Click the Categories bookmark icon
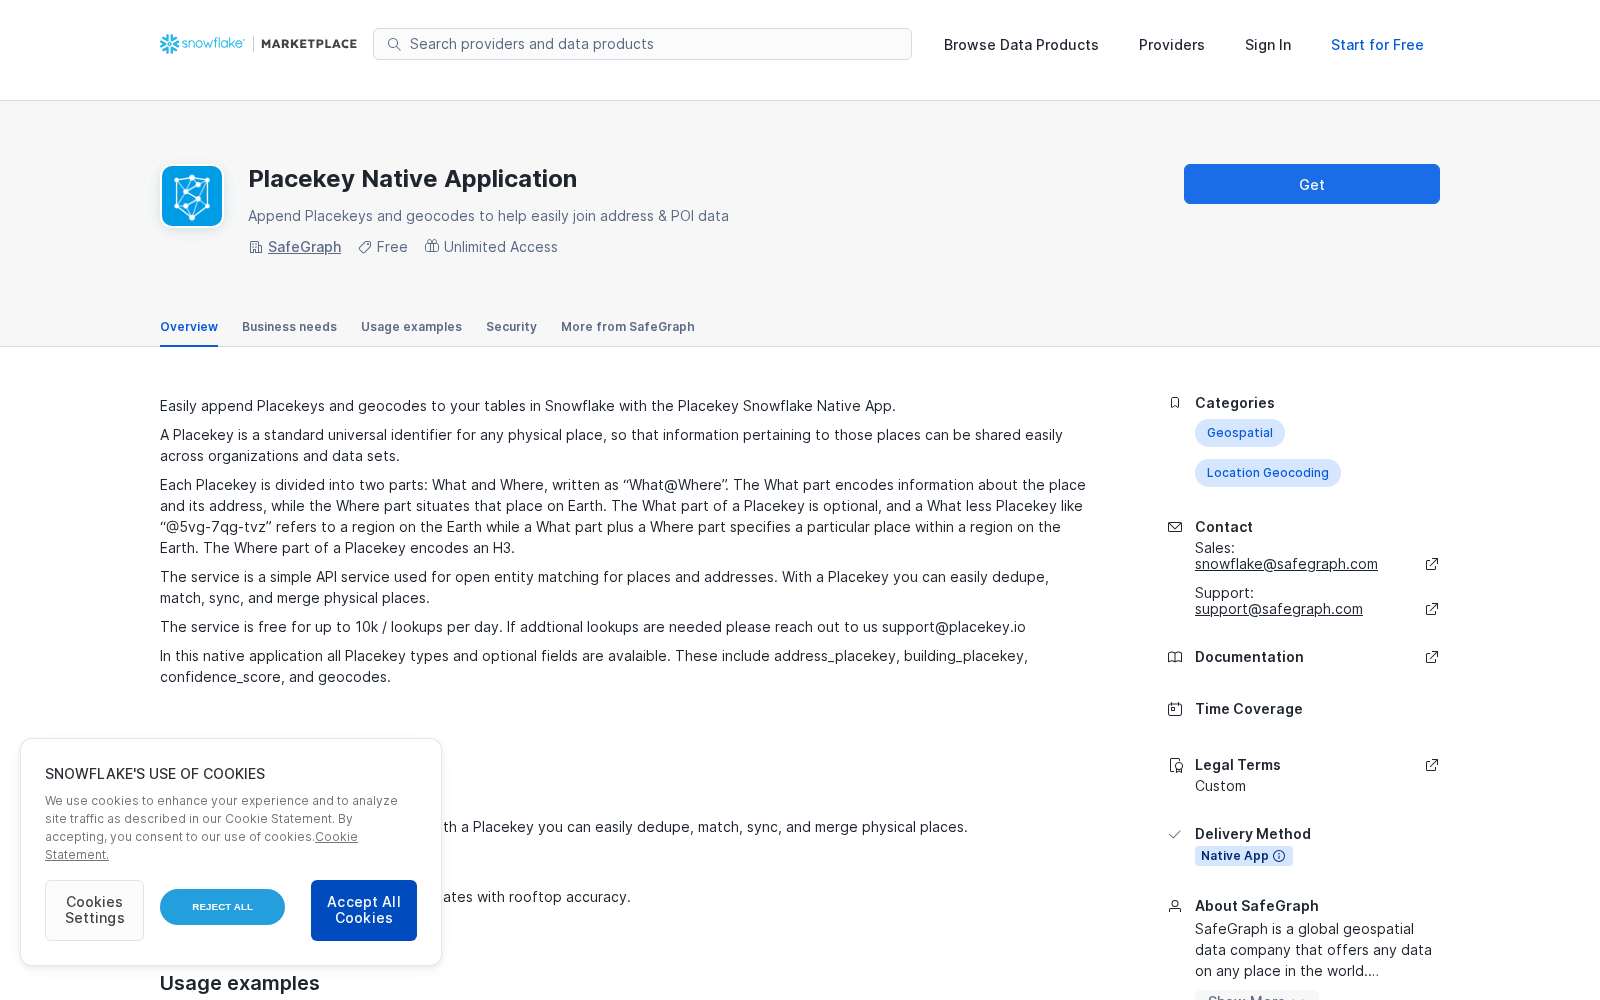The image size is (1600, 1000). (1175, 403)
